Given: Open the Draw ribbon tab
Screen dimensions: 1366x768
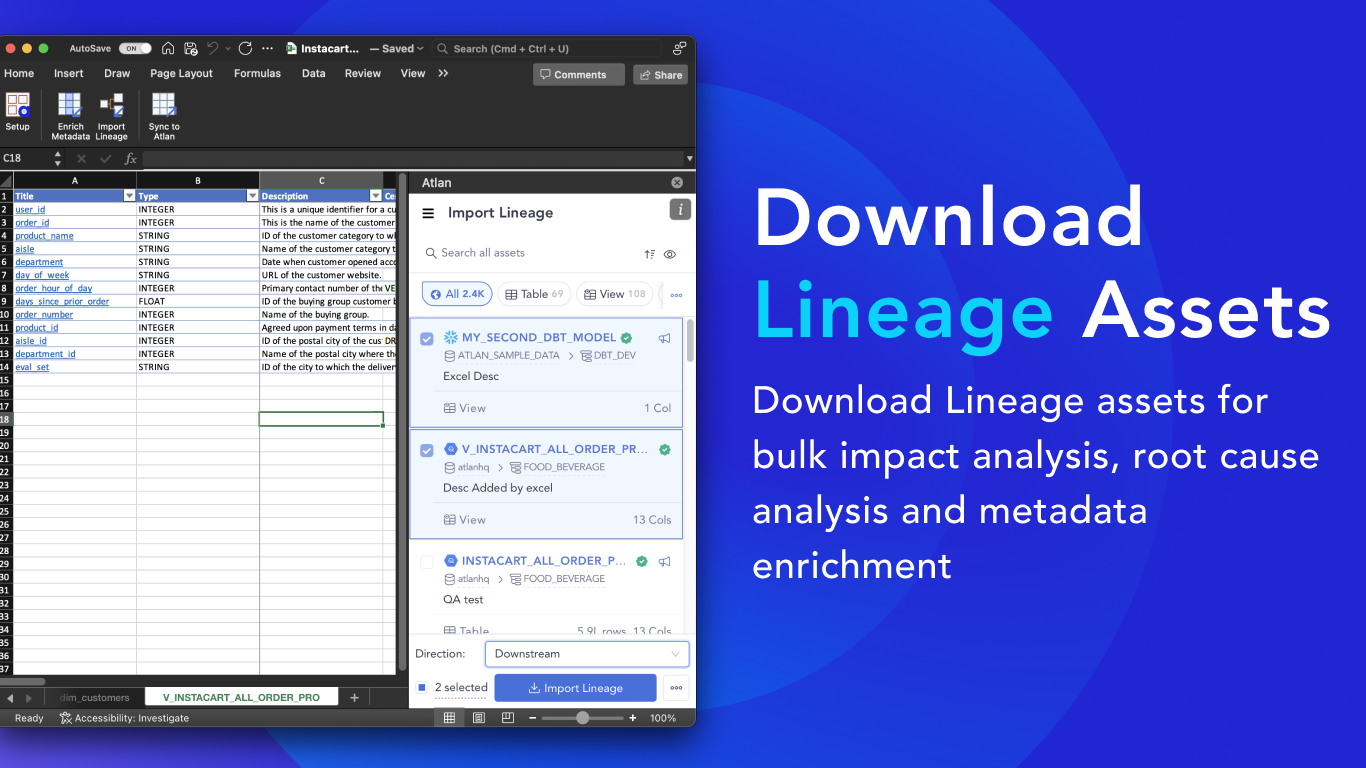Looking at the screenshot, I should (117, 73).
